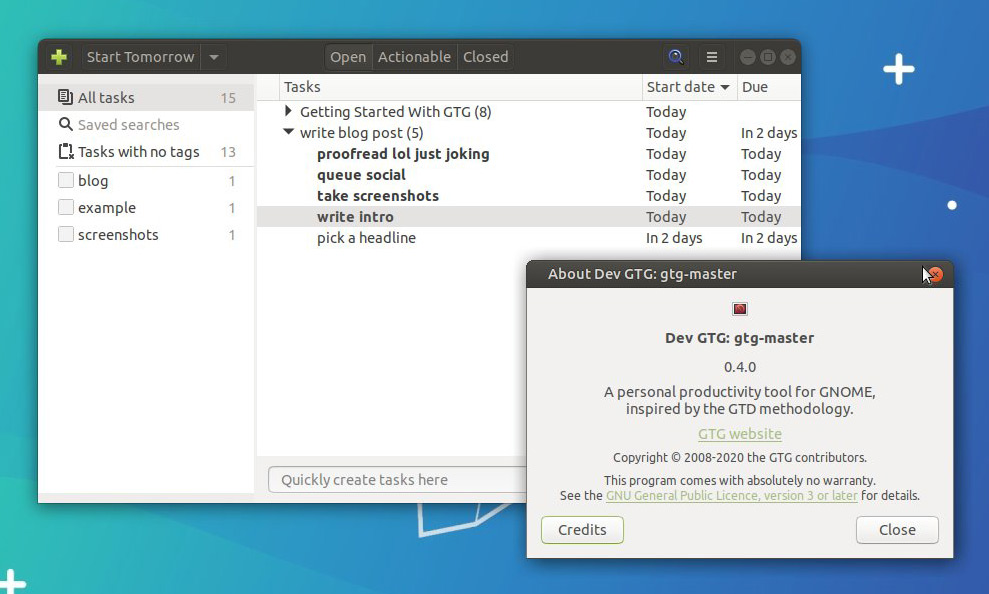Select the write blog post (5) row
Screen dimensions: 989x594
pos(529,132)
